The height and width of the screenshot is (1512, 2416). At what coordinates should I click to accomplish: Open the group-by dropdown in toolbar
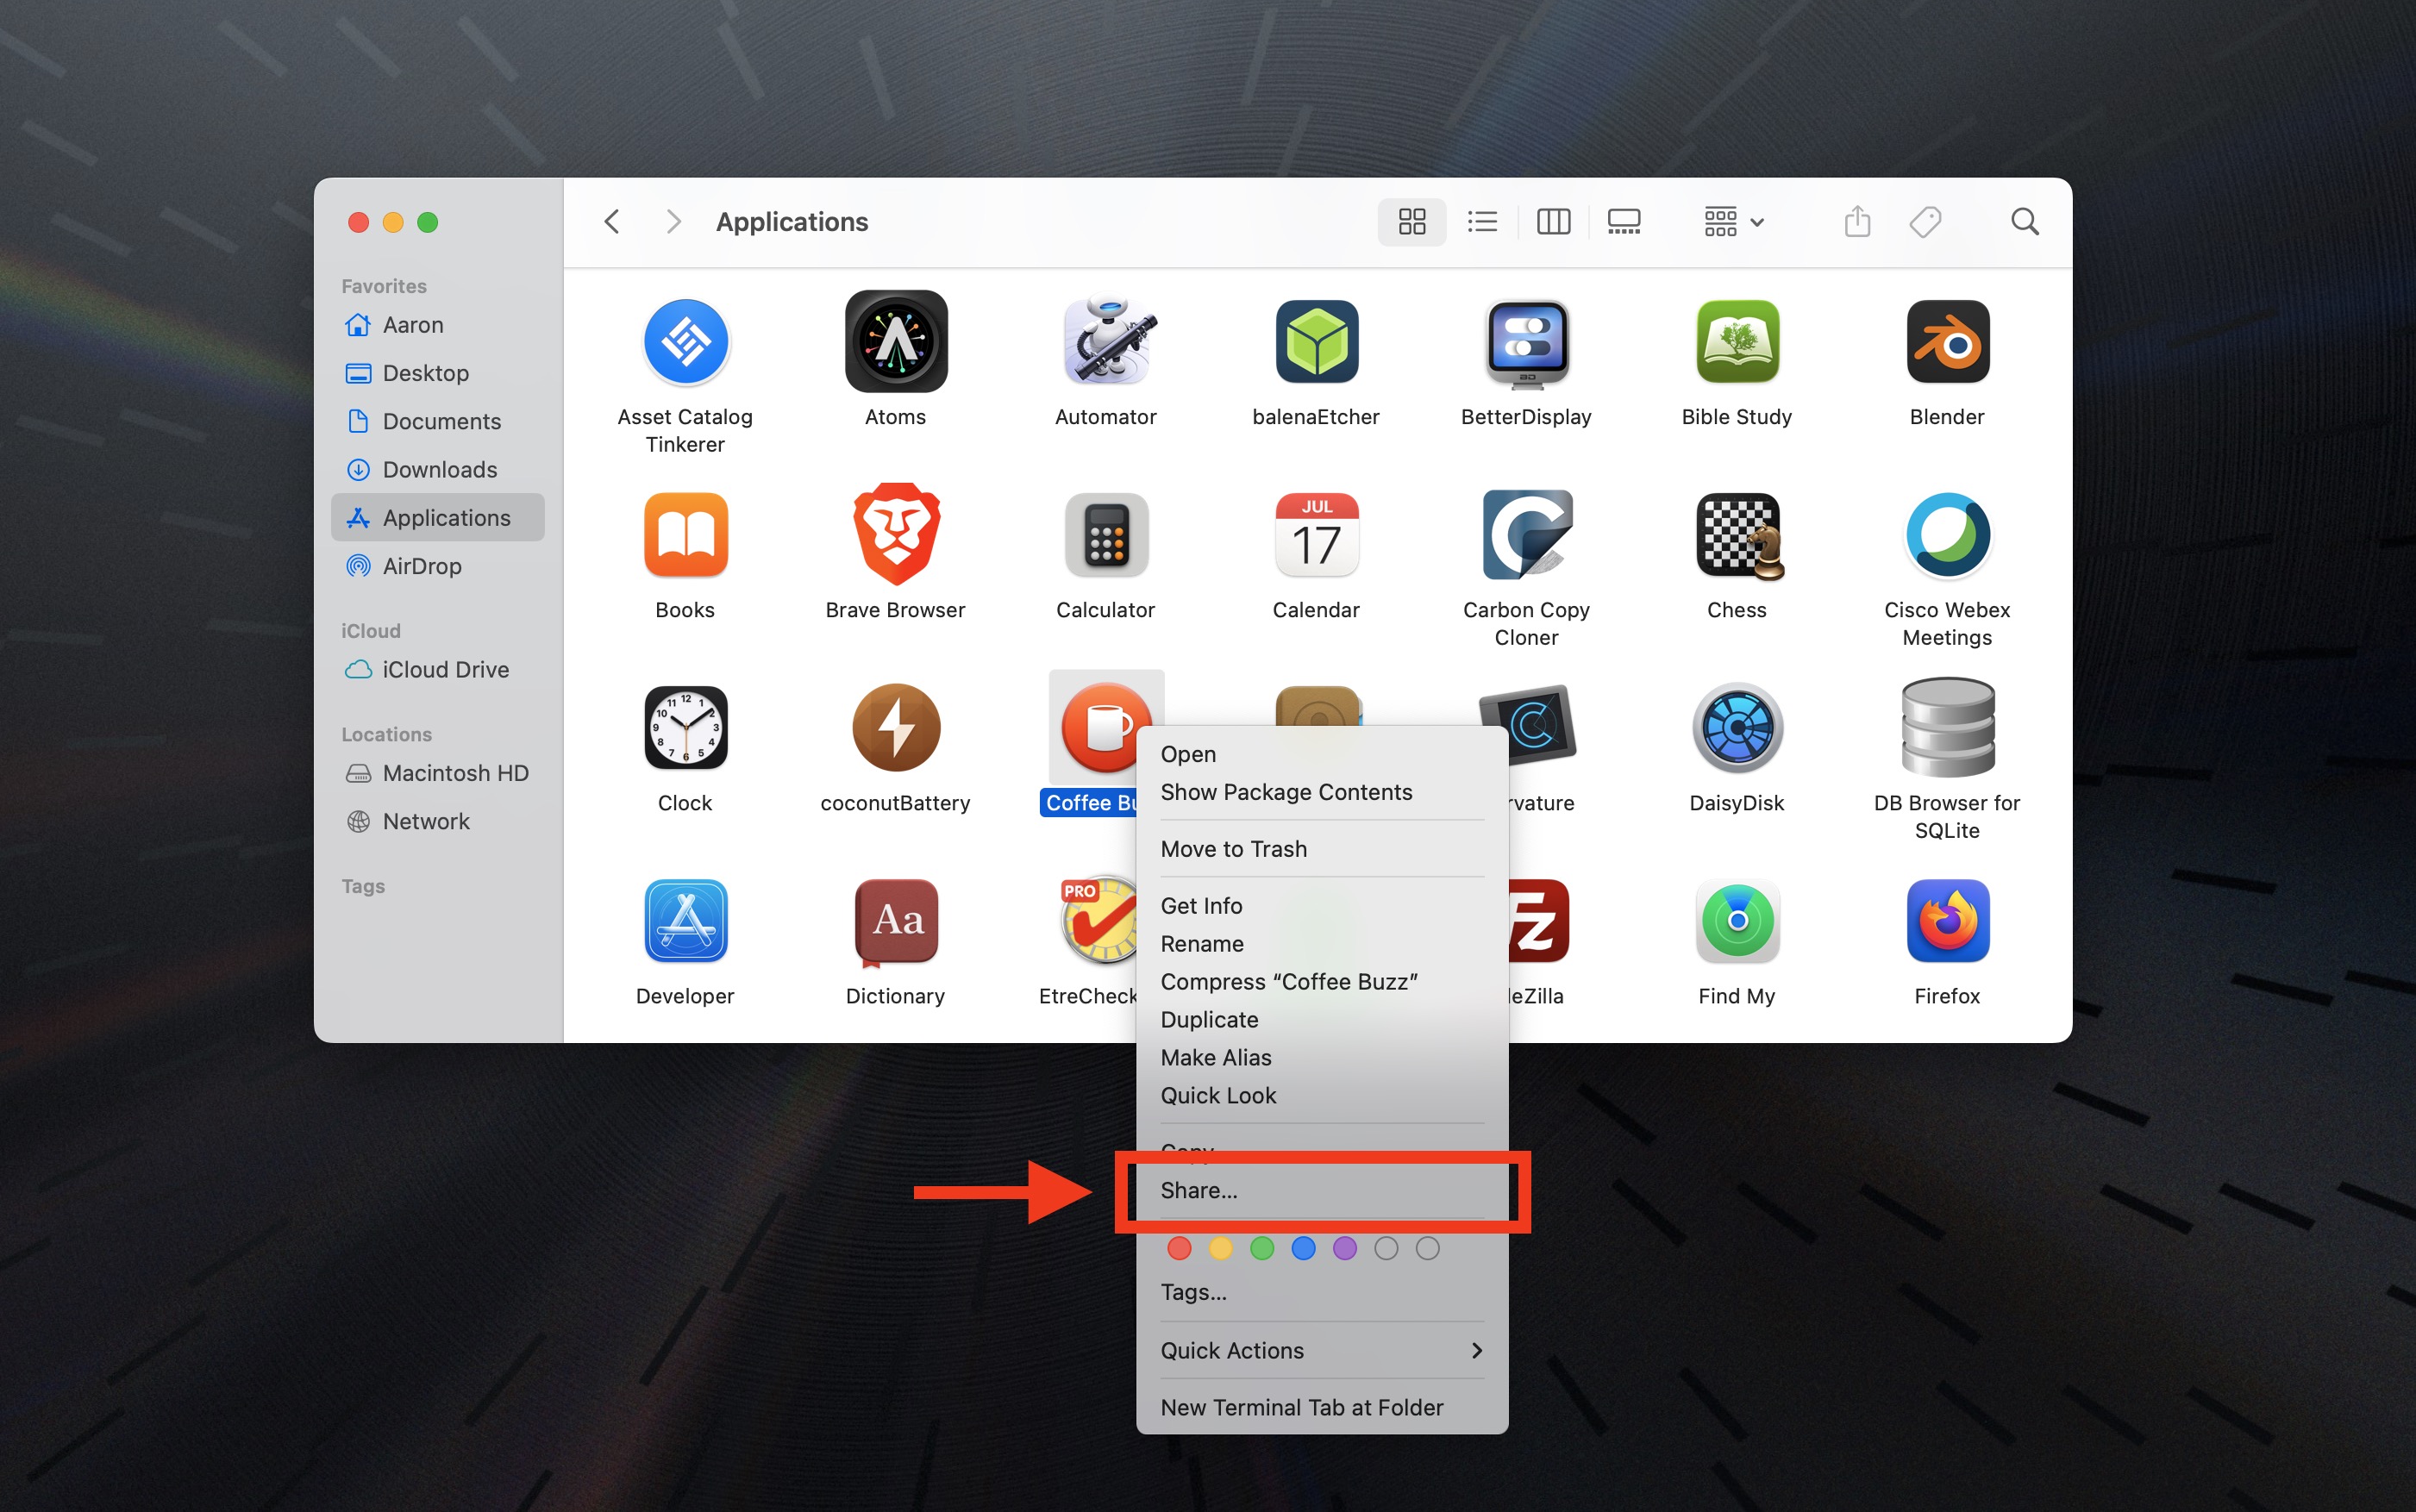pos(1734,221)
